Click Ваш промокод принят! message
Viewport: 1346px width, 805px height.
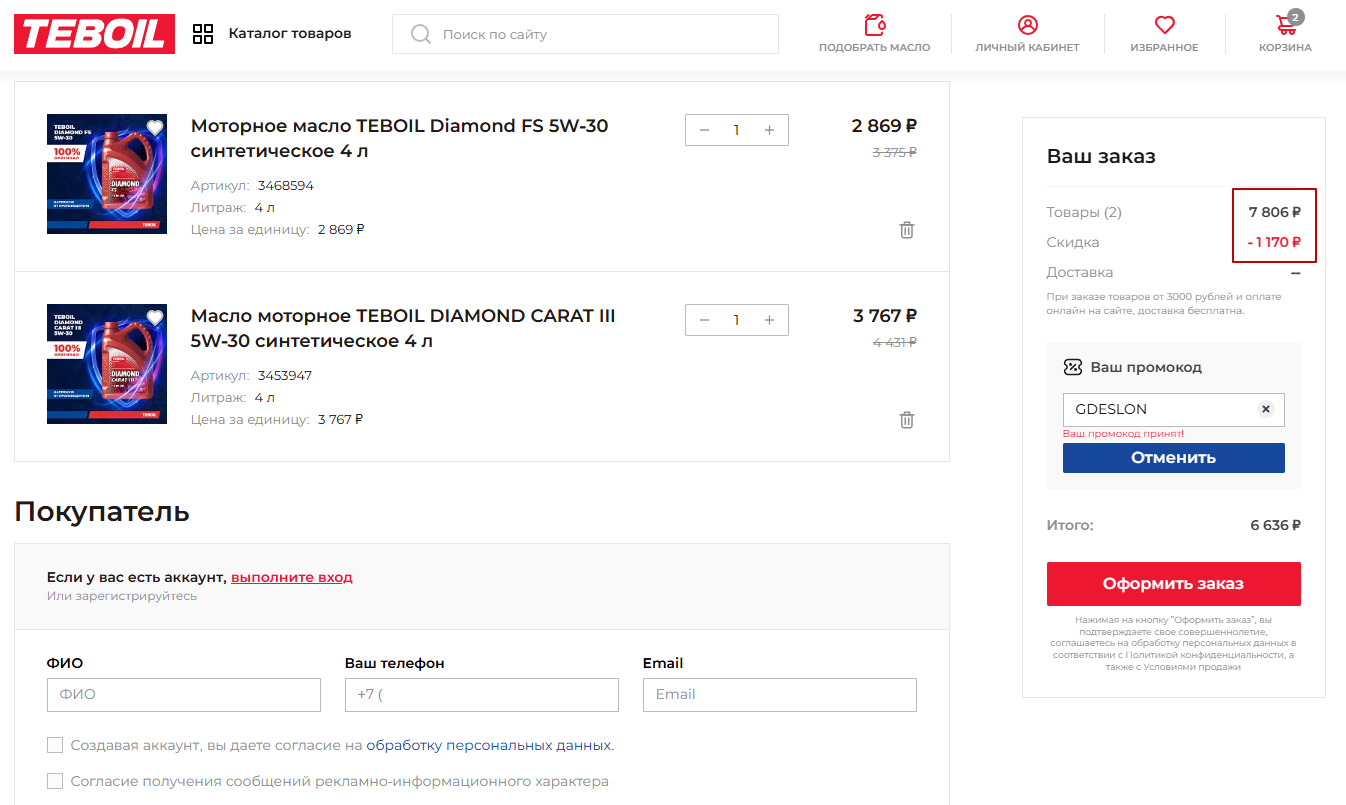pyautogui.click(x=1123, y=434)
